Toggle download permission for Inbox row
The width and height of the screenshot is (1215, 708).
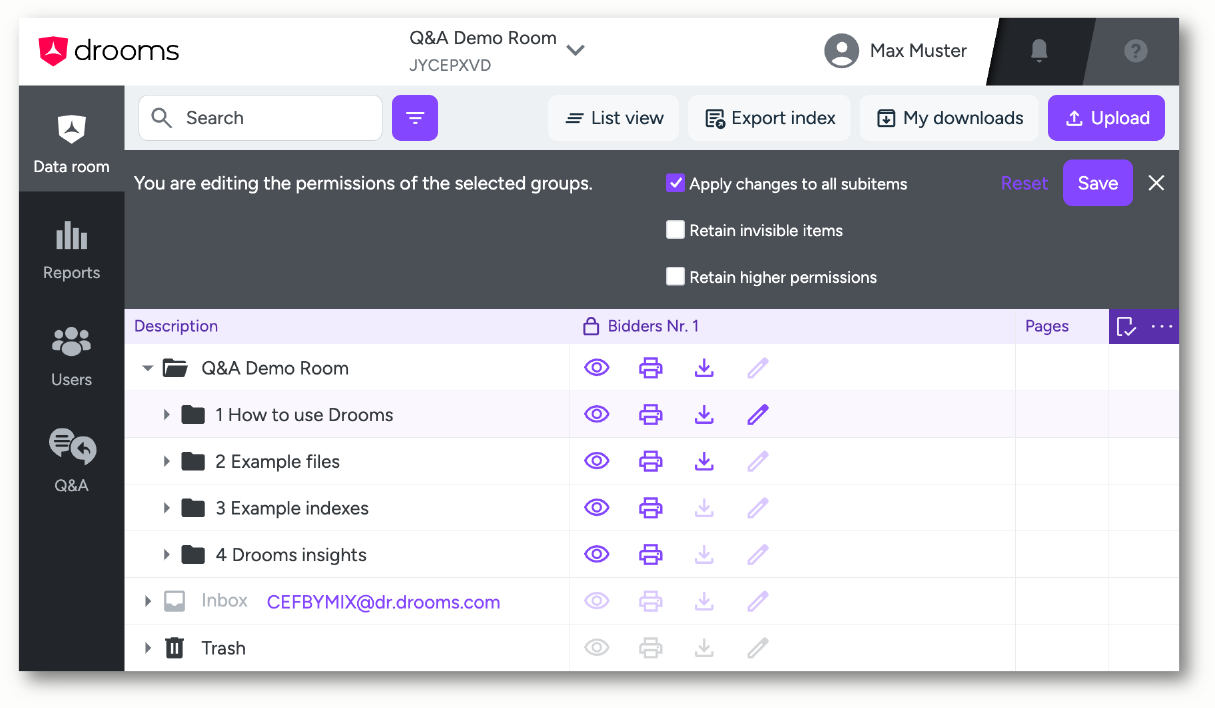pos(704,601)
